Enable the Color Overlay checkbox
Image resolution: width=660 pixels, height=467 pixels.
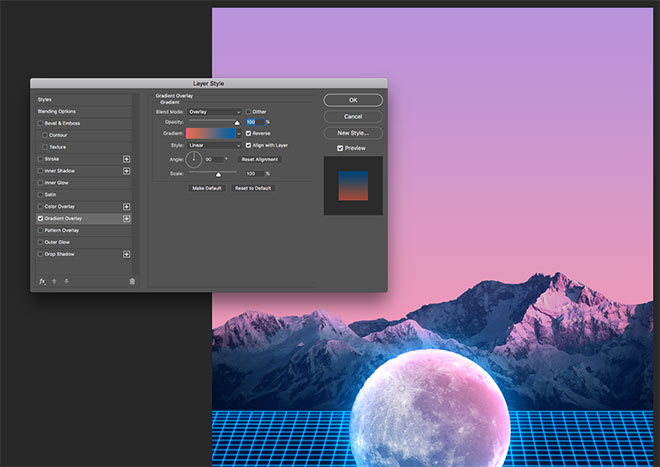(40, 206)
